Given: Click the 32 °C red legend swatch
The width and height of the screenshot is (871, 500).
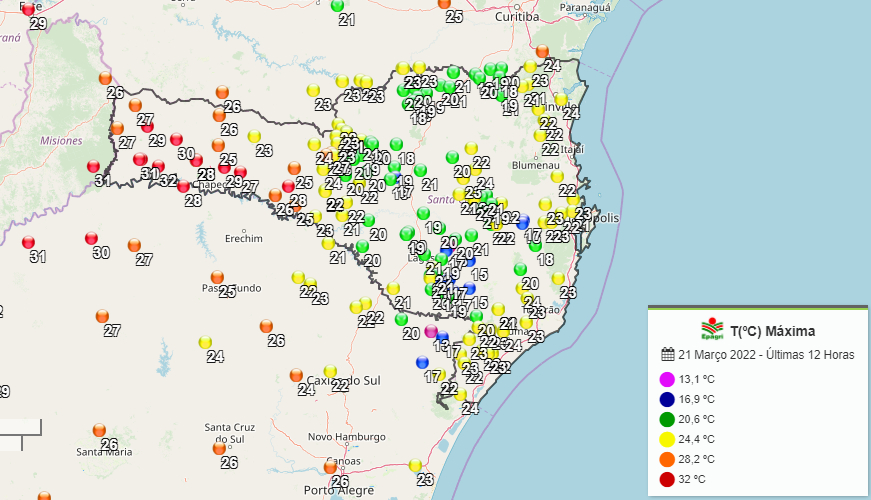Looking at the screenshot, I should pos(667,479).
